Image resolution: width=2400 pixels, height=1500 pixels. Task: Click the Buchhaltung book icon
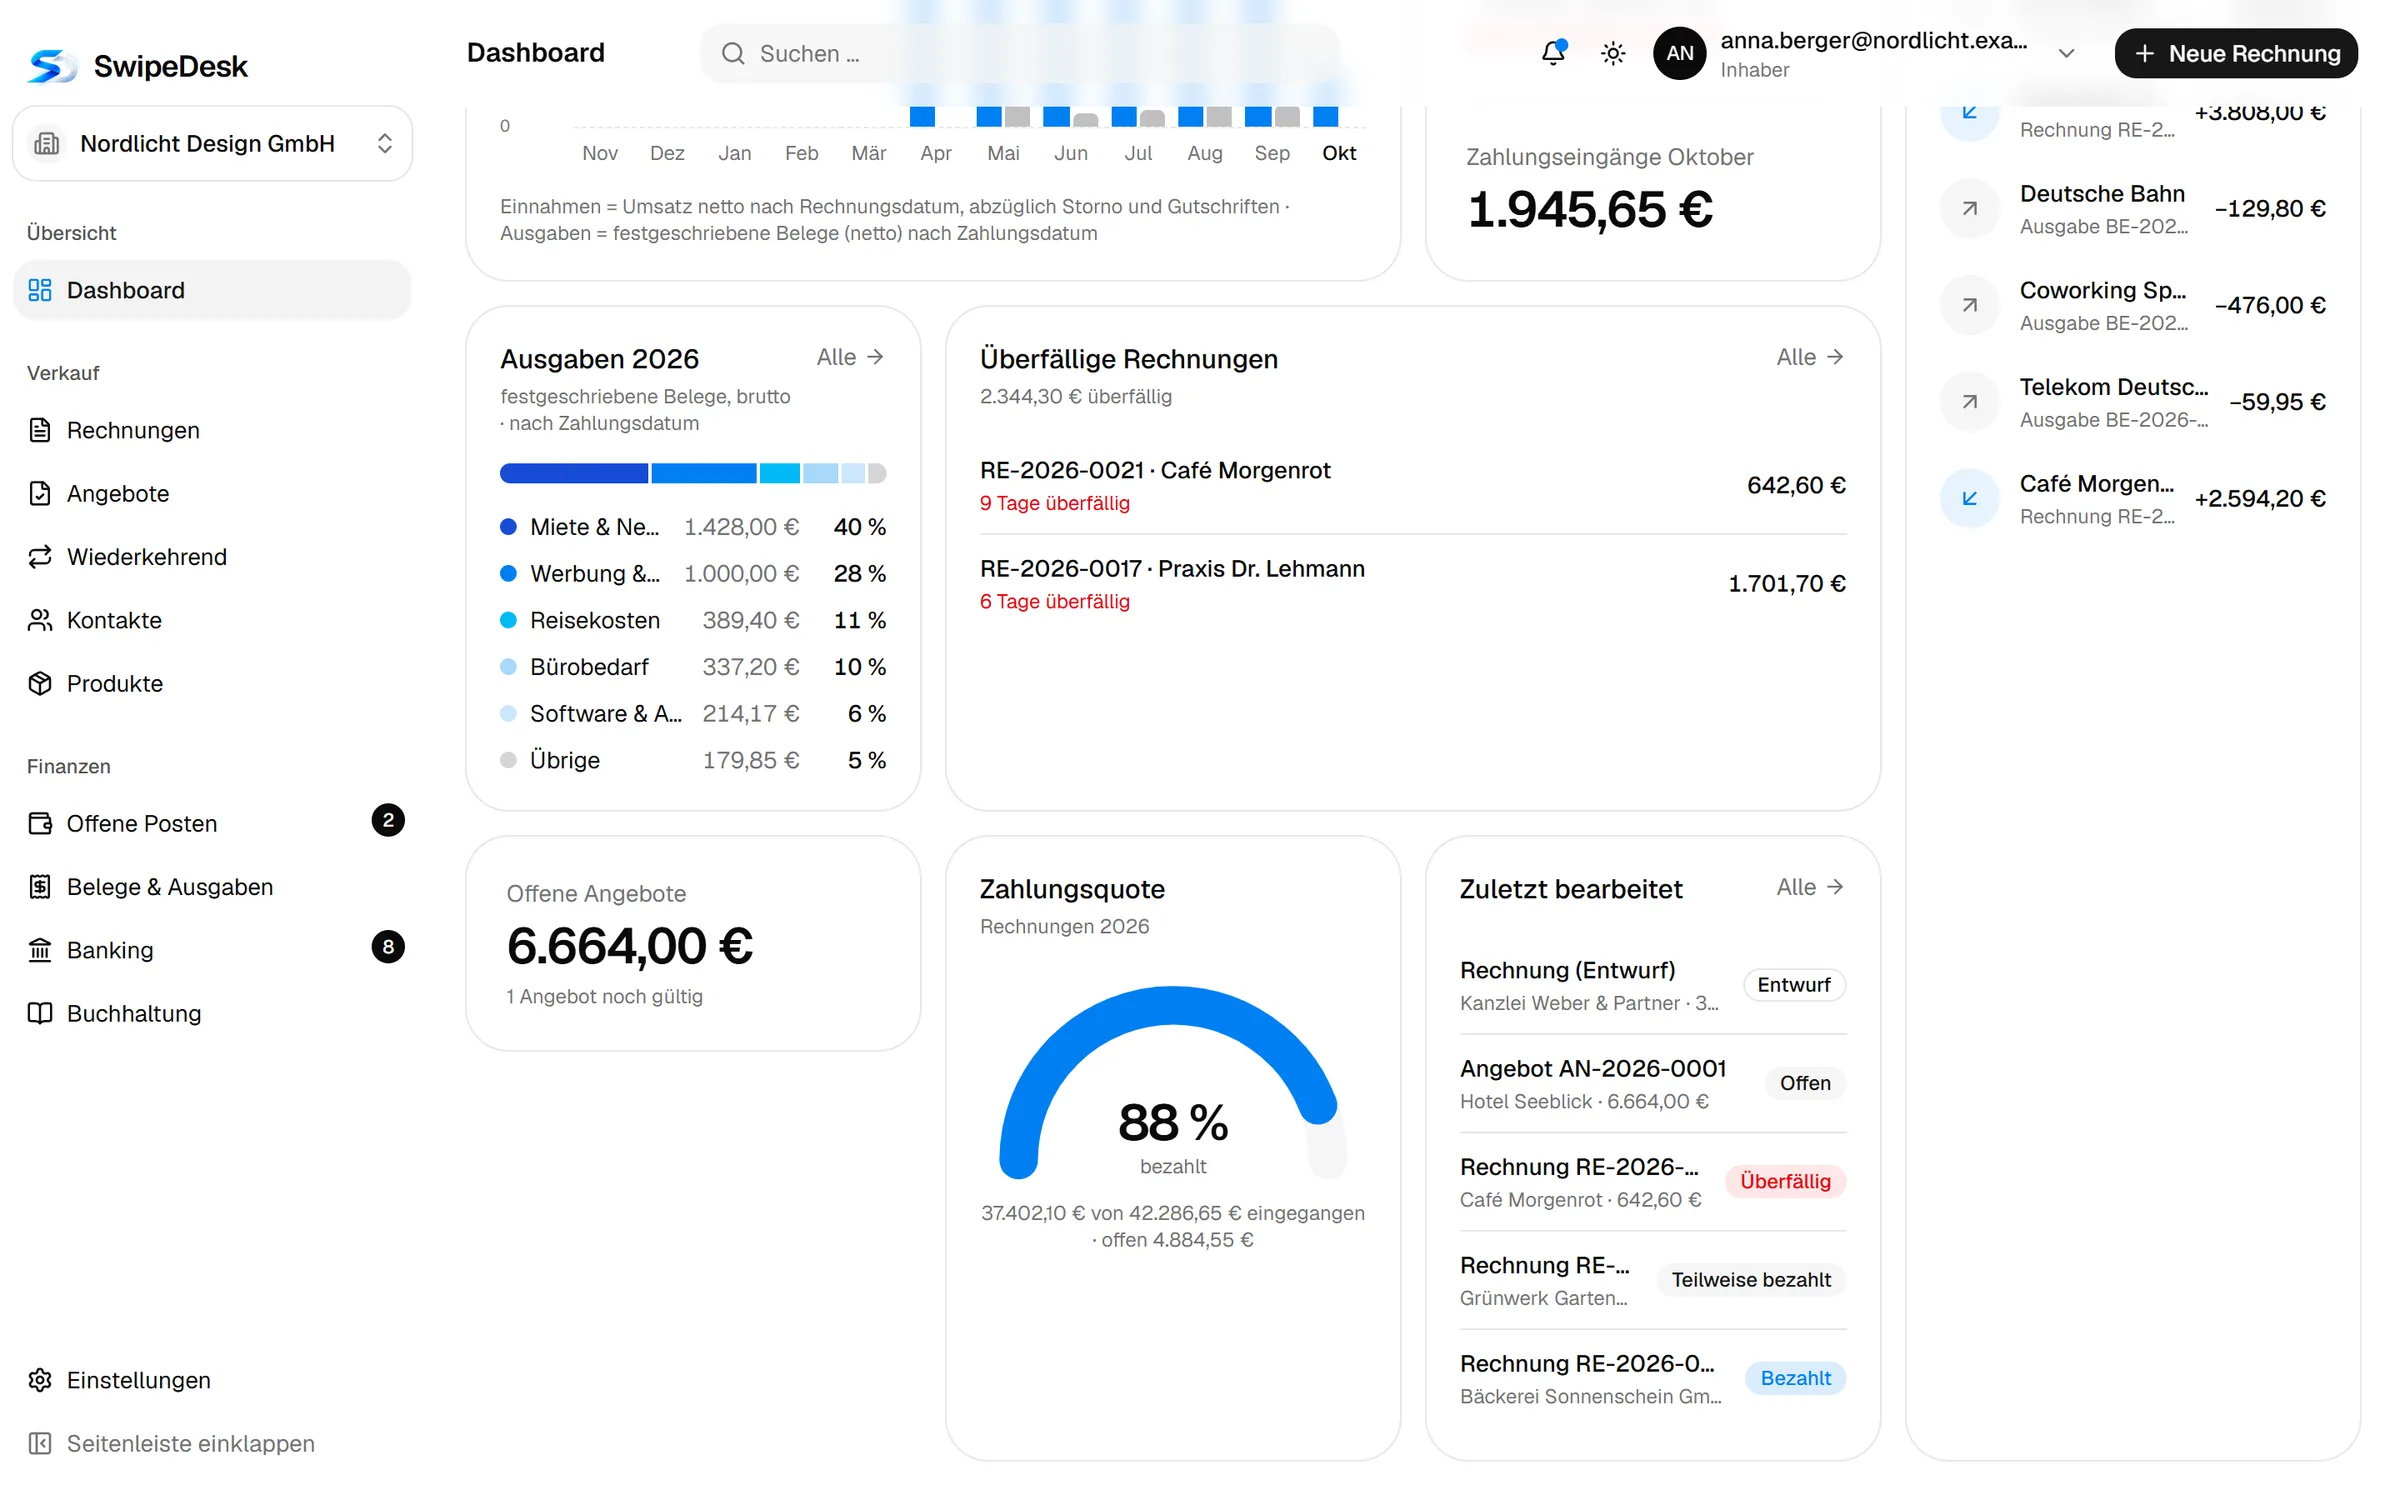[40, 1013]
